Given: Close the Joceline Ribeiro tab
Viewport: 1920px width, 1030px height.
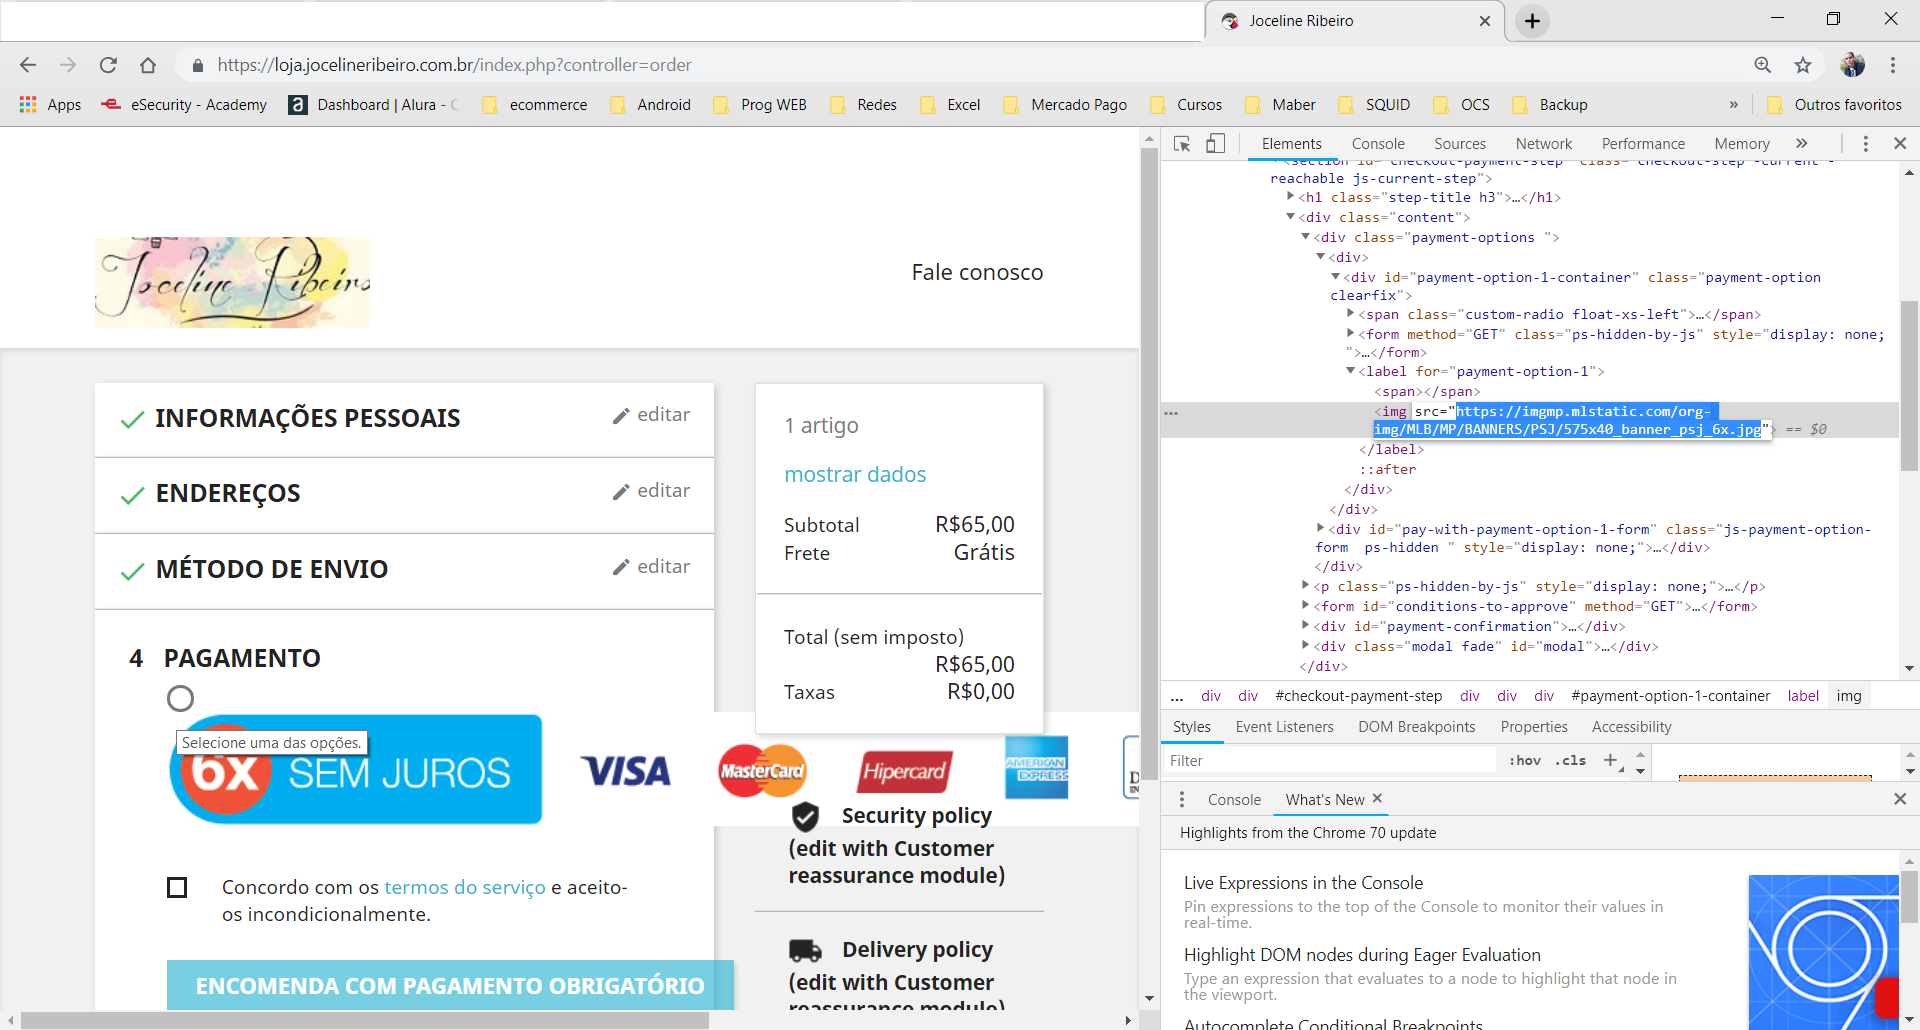Looking at the screenshot, I should (x=1485, y=21).
